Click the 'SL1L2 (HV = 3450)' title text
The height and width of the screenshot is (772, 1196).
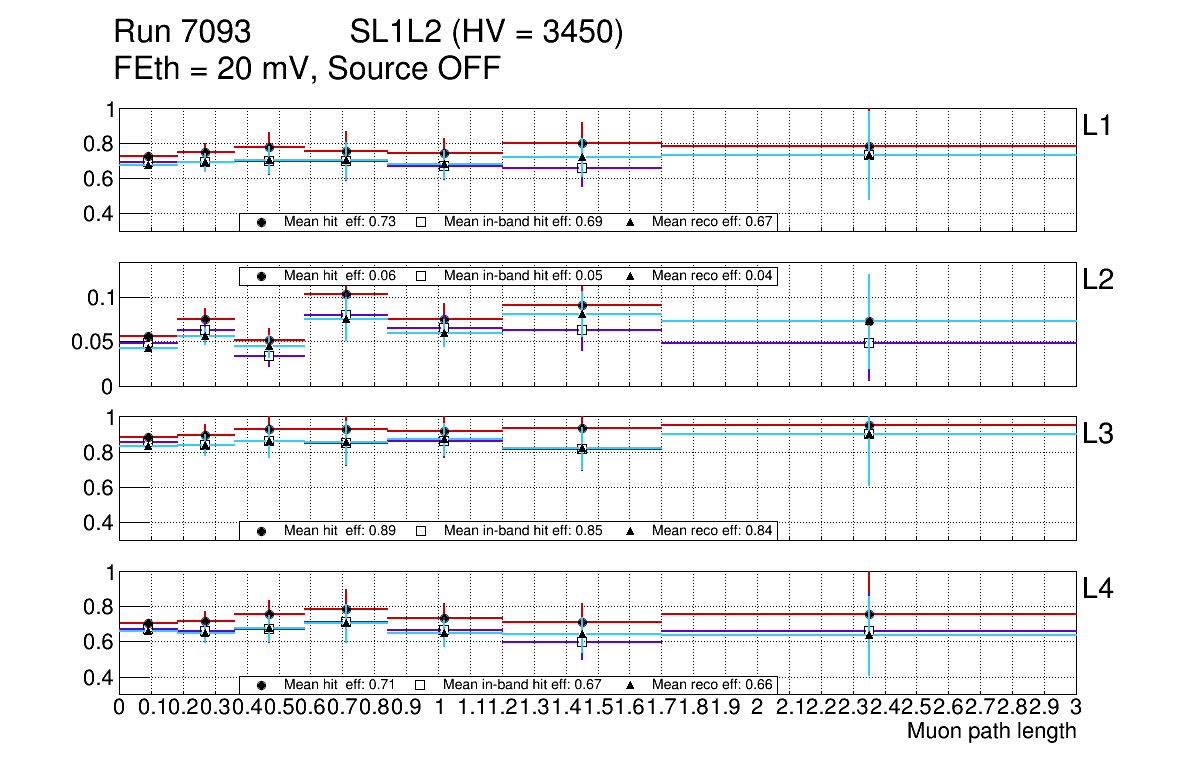[486, 33]
